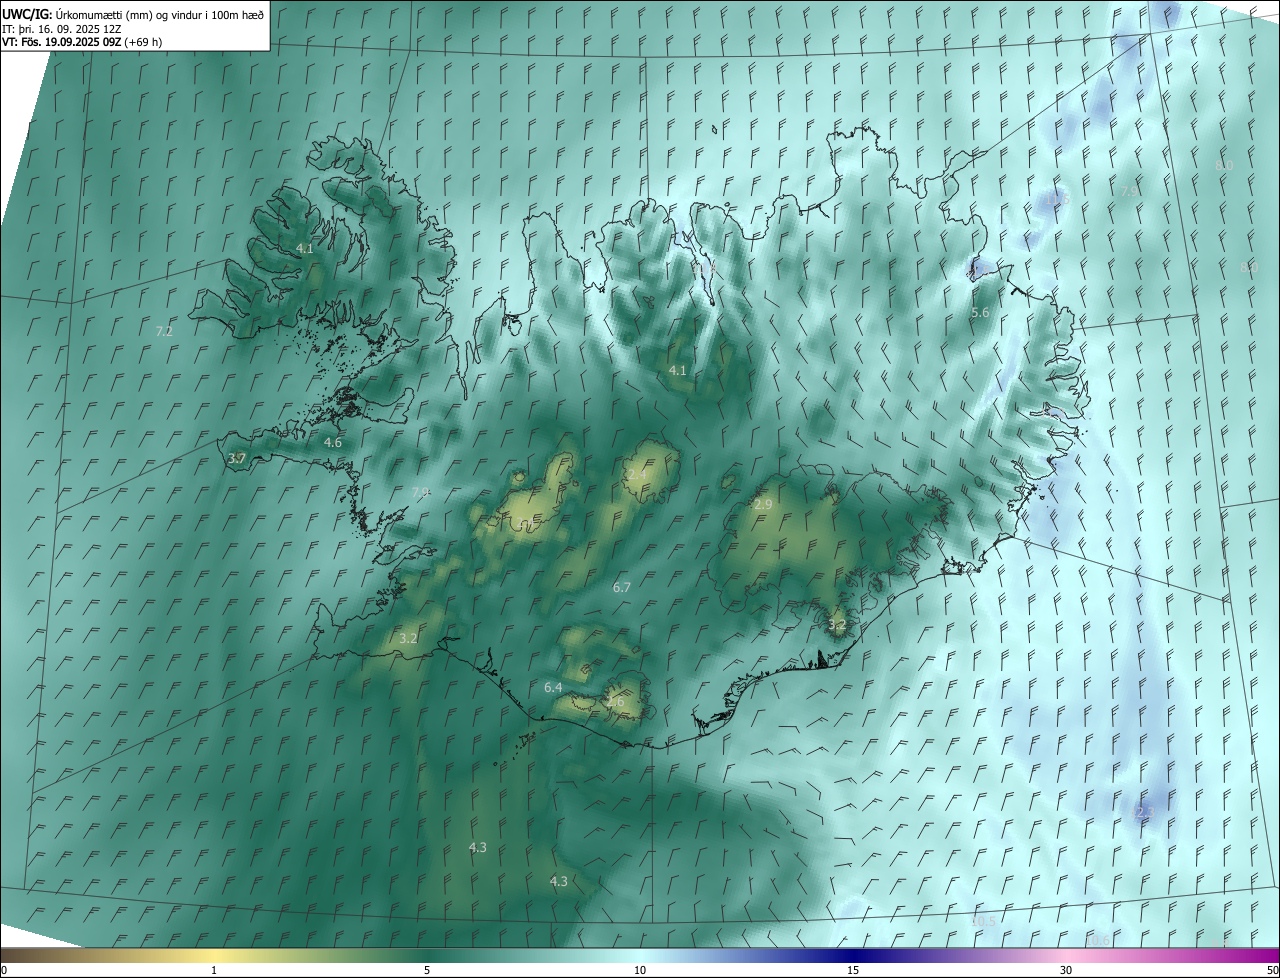Click the map value label "5.6"
1280x978 pixels.
coord(980,313)
